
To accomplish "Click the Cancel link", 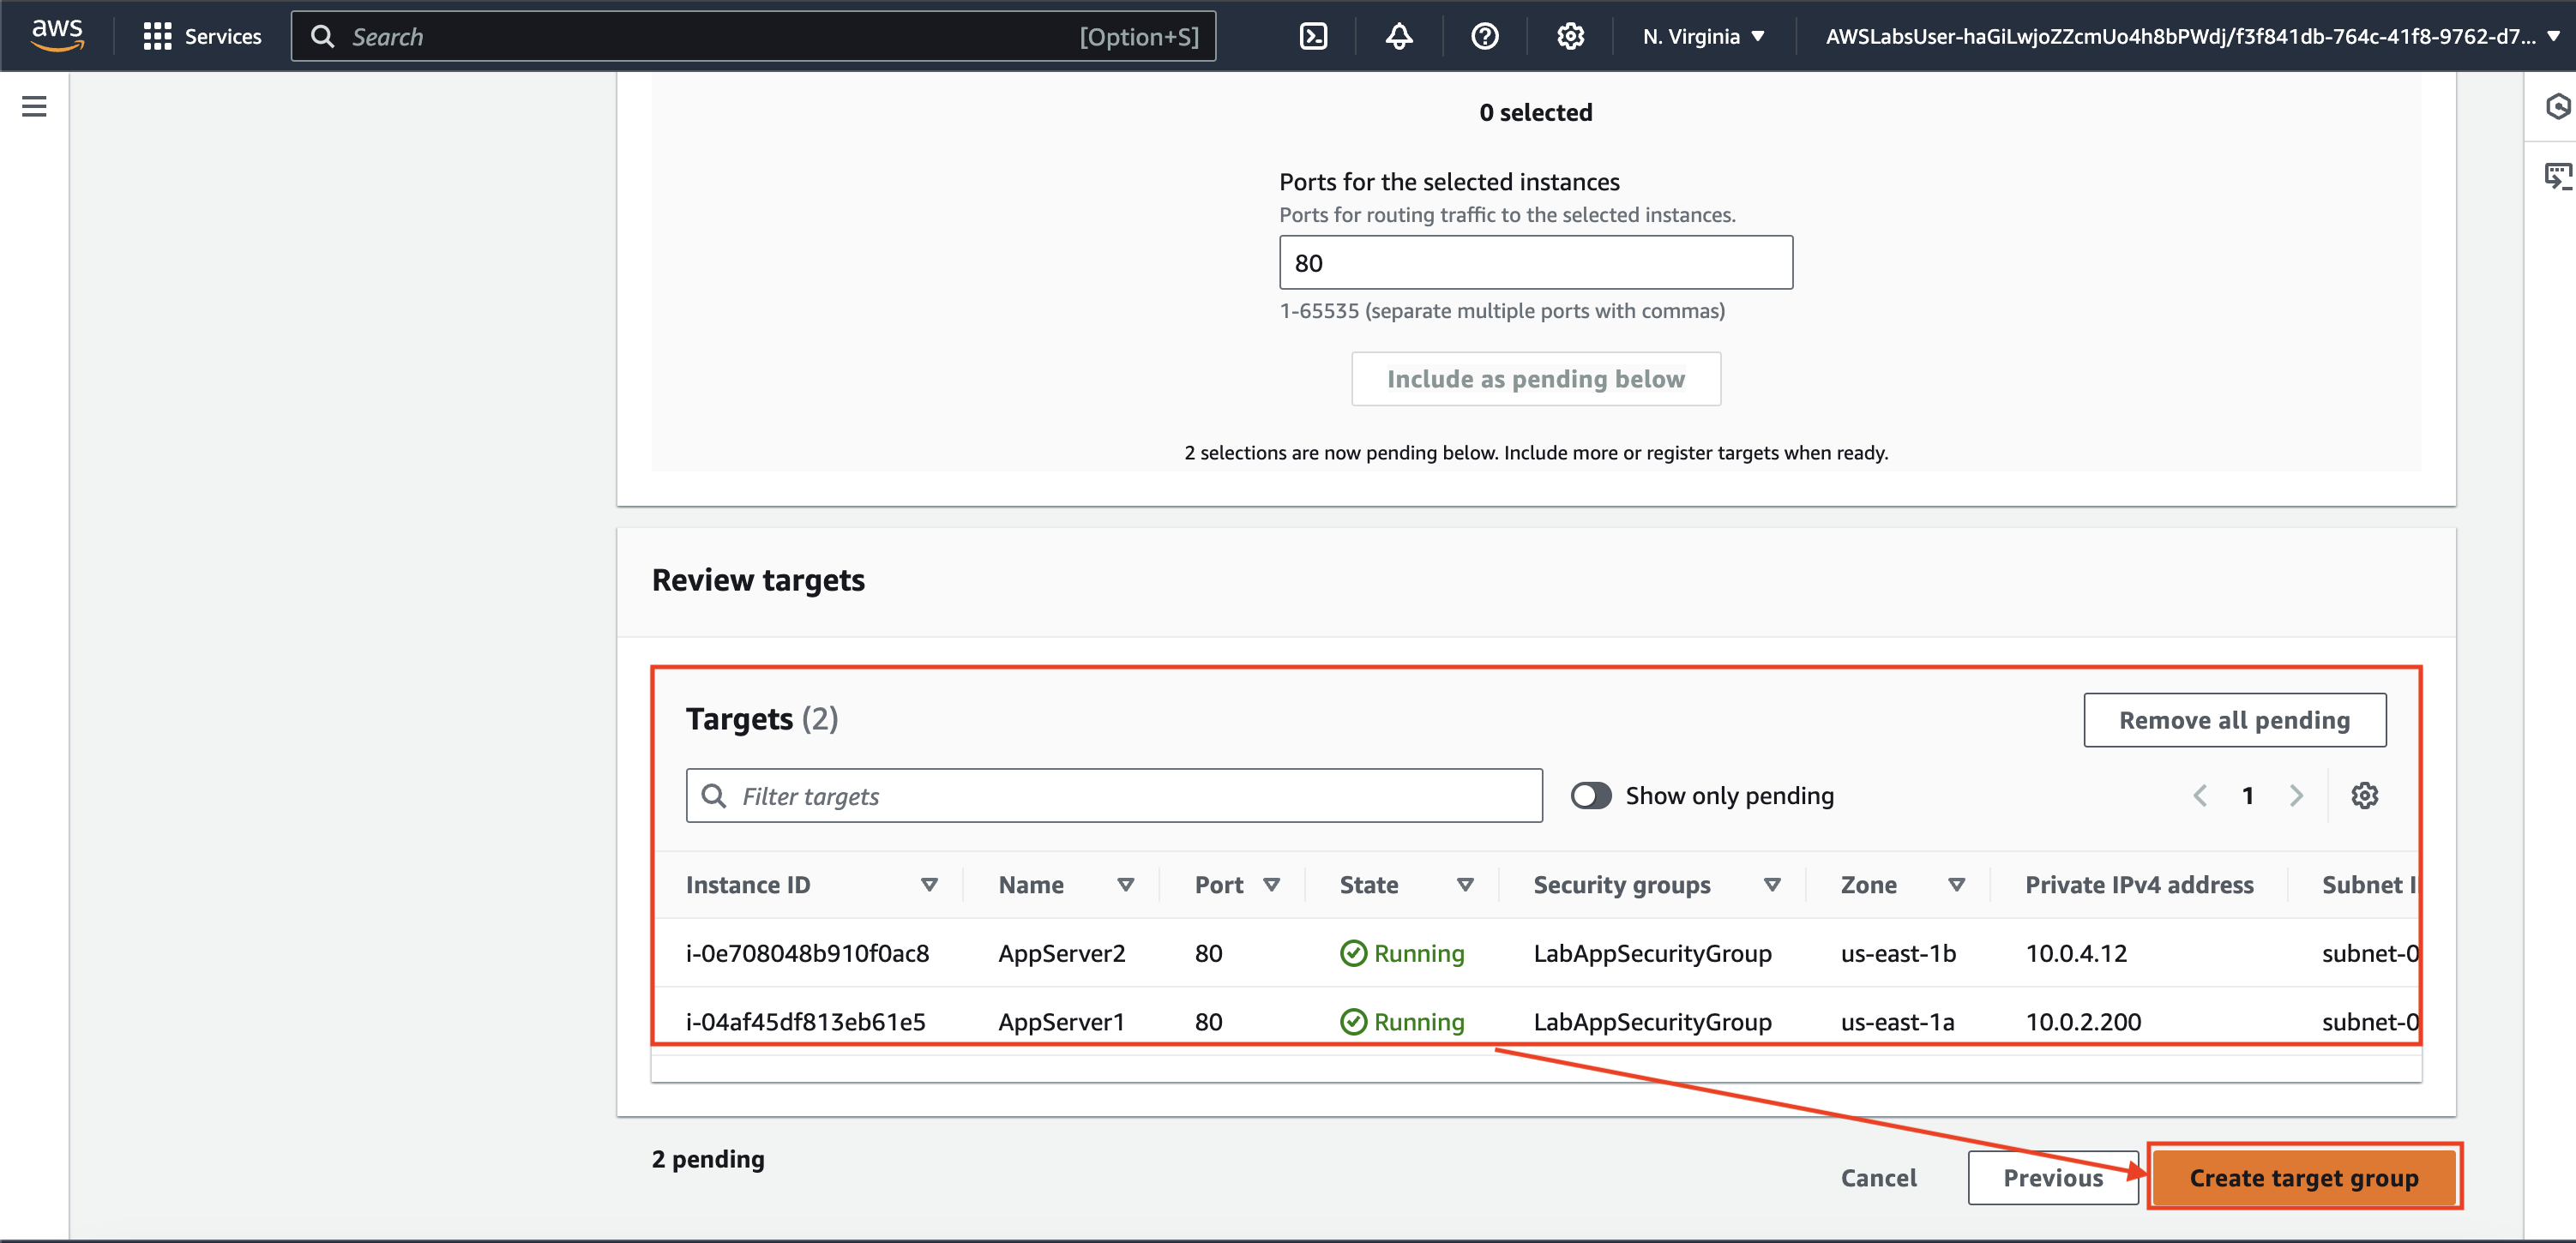I will [1878, 1178].
